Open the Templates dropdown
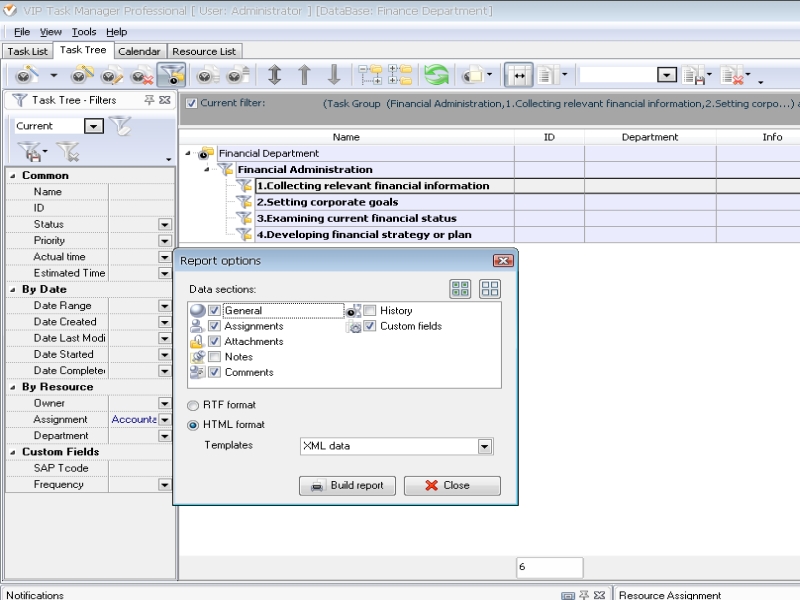This screenshot has width=800, height=600. pos(485,447)
